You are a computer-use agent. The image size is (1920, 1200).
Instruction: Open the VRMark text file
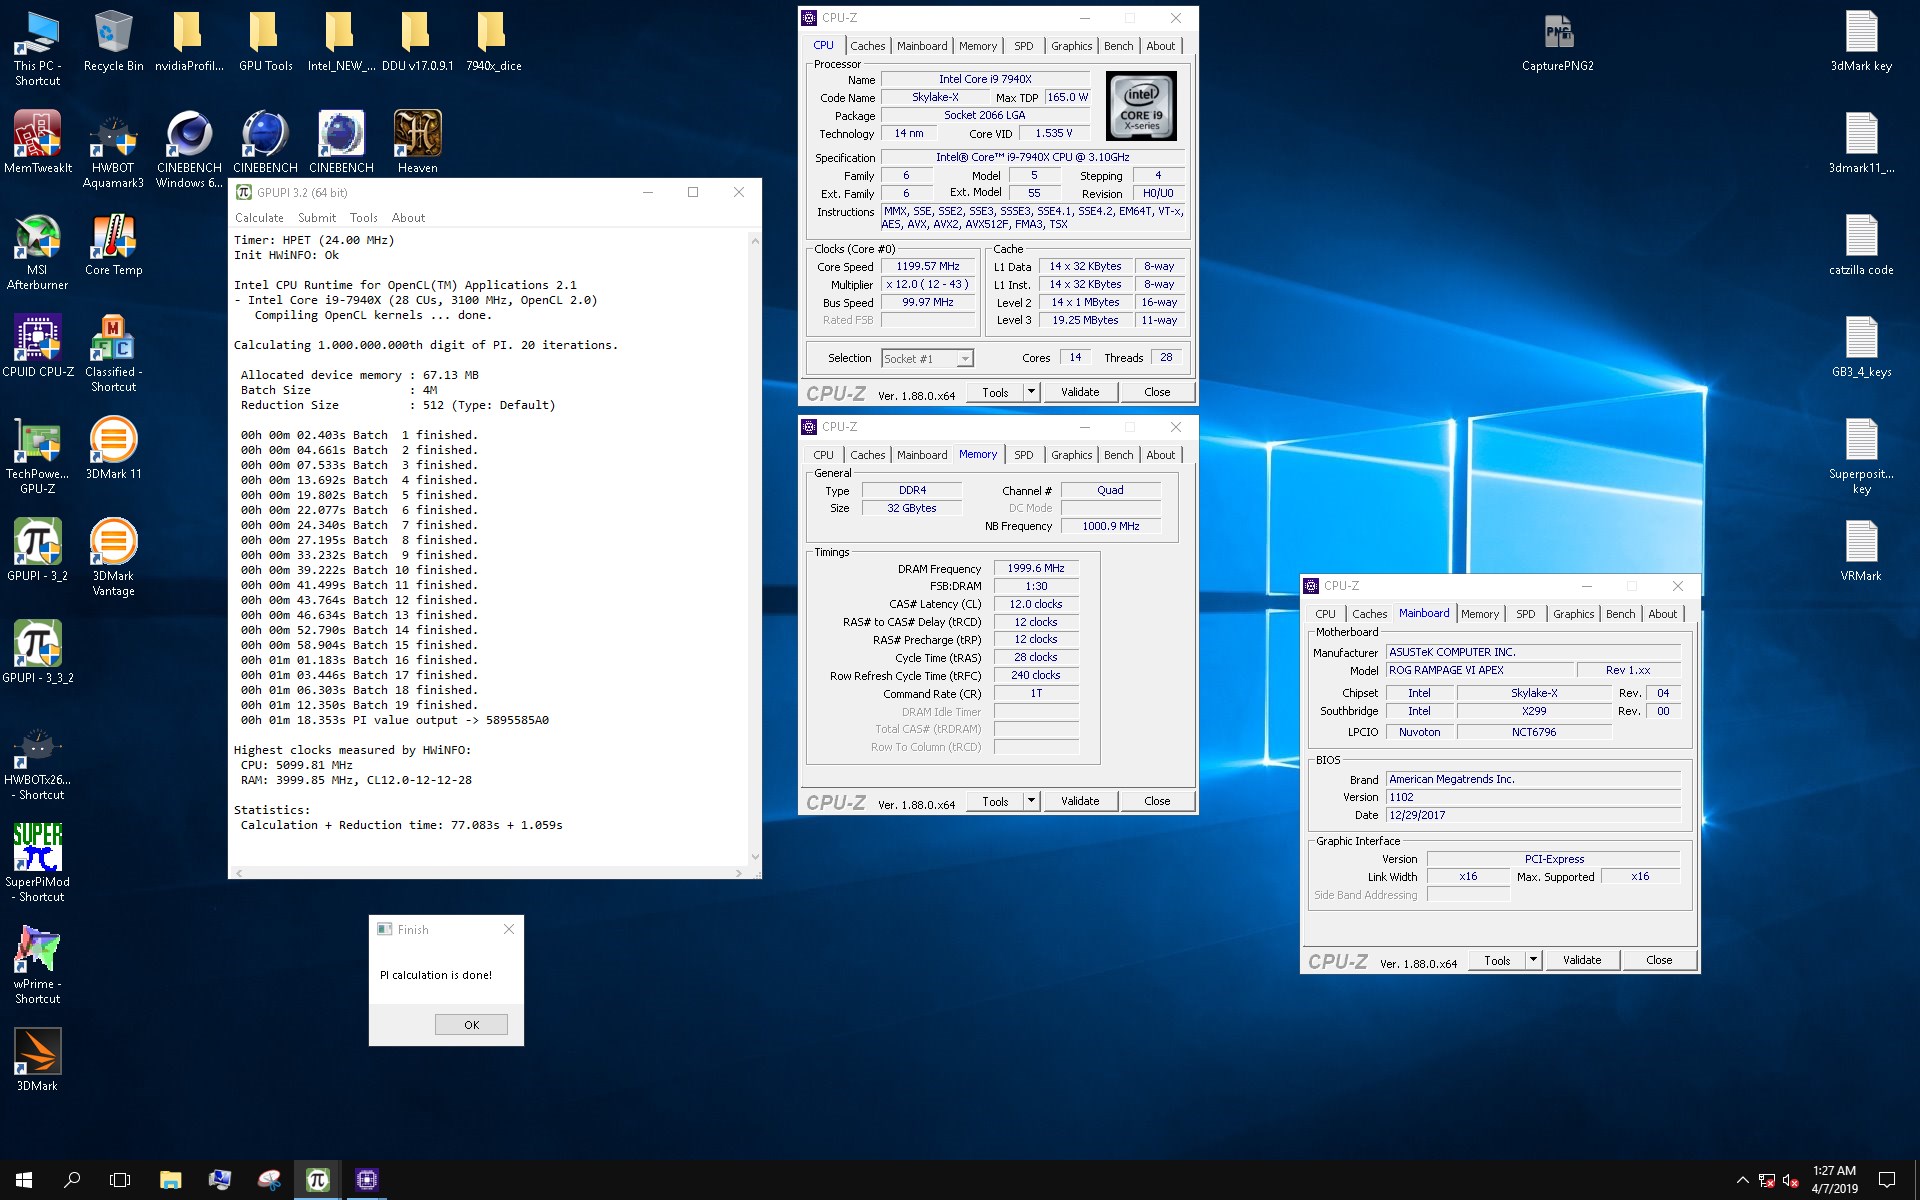click(1860, 550)
